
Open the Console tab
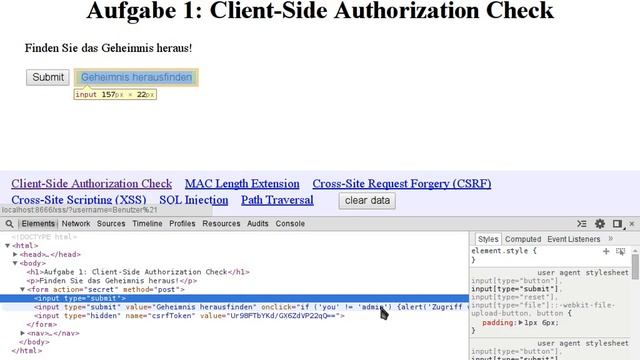click(290, 224)
